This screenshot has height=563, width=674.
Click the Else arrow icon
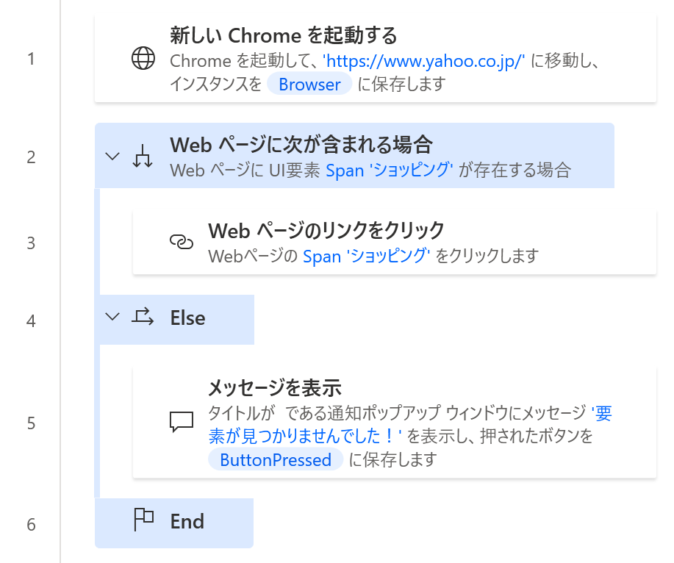(142, 317)
